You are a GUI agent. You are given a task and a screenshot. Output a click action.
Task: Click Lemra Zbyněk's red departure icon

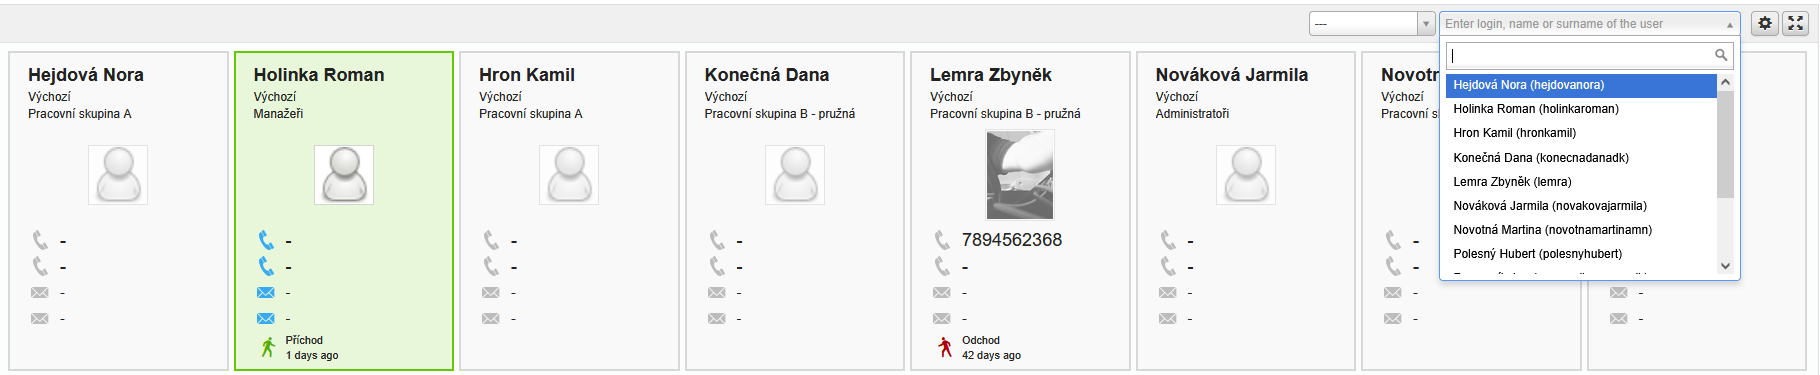[x=945, y=347]
